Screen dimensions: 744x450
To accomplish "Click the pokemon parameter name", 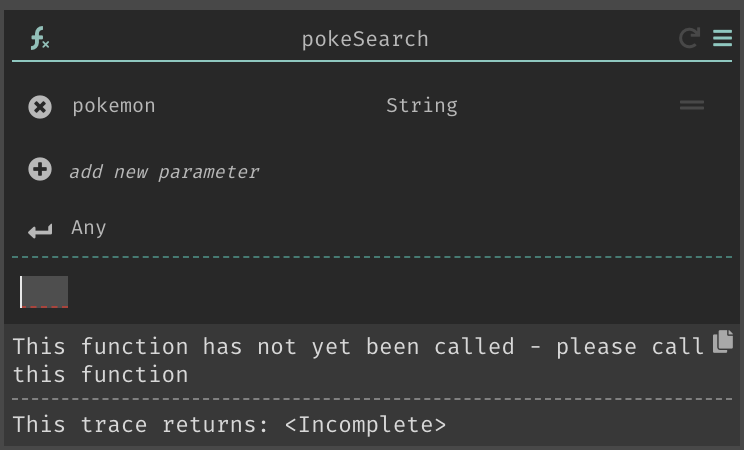I will tap(114, 106).
